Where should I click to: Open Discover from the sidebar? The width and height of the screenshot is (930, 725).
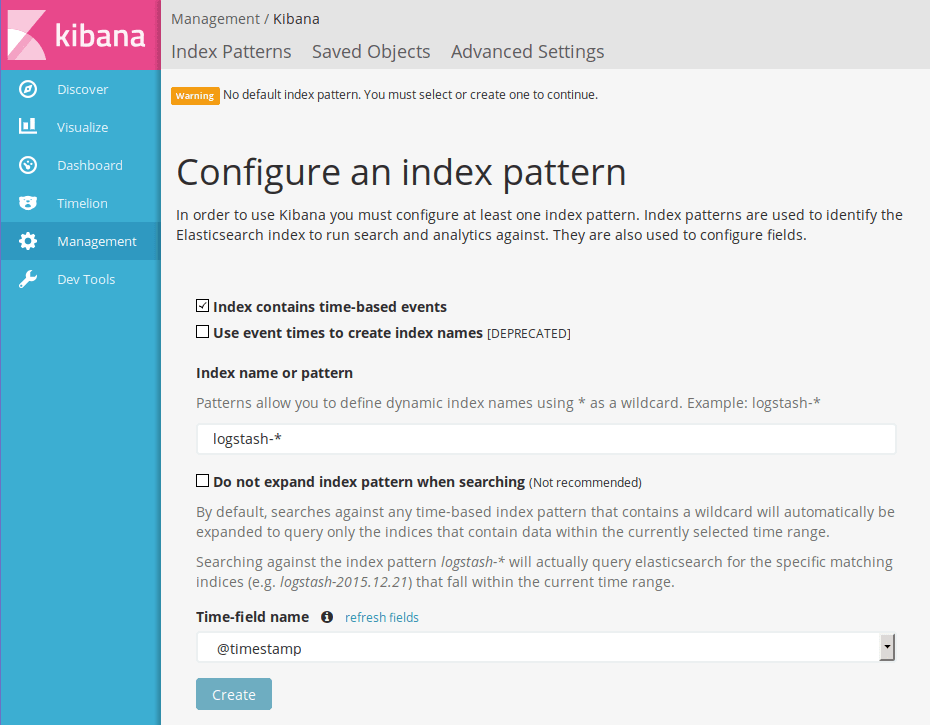pos(81,89)
